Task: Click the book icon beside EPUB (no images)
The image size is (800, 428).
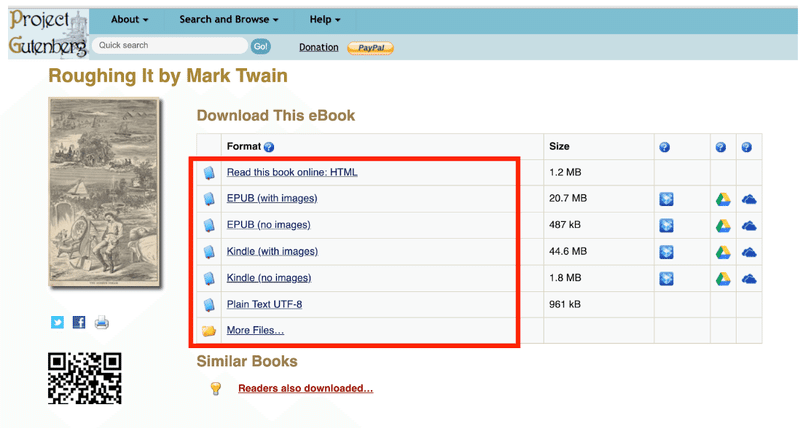Action: 209,225
